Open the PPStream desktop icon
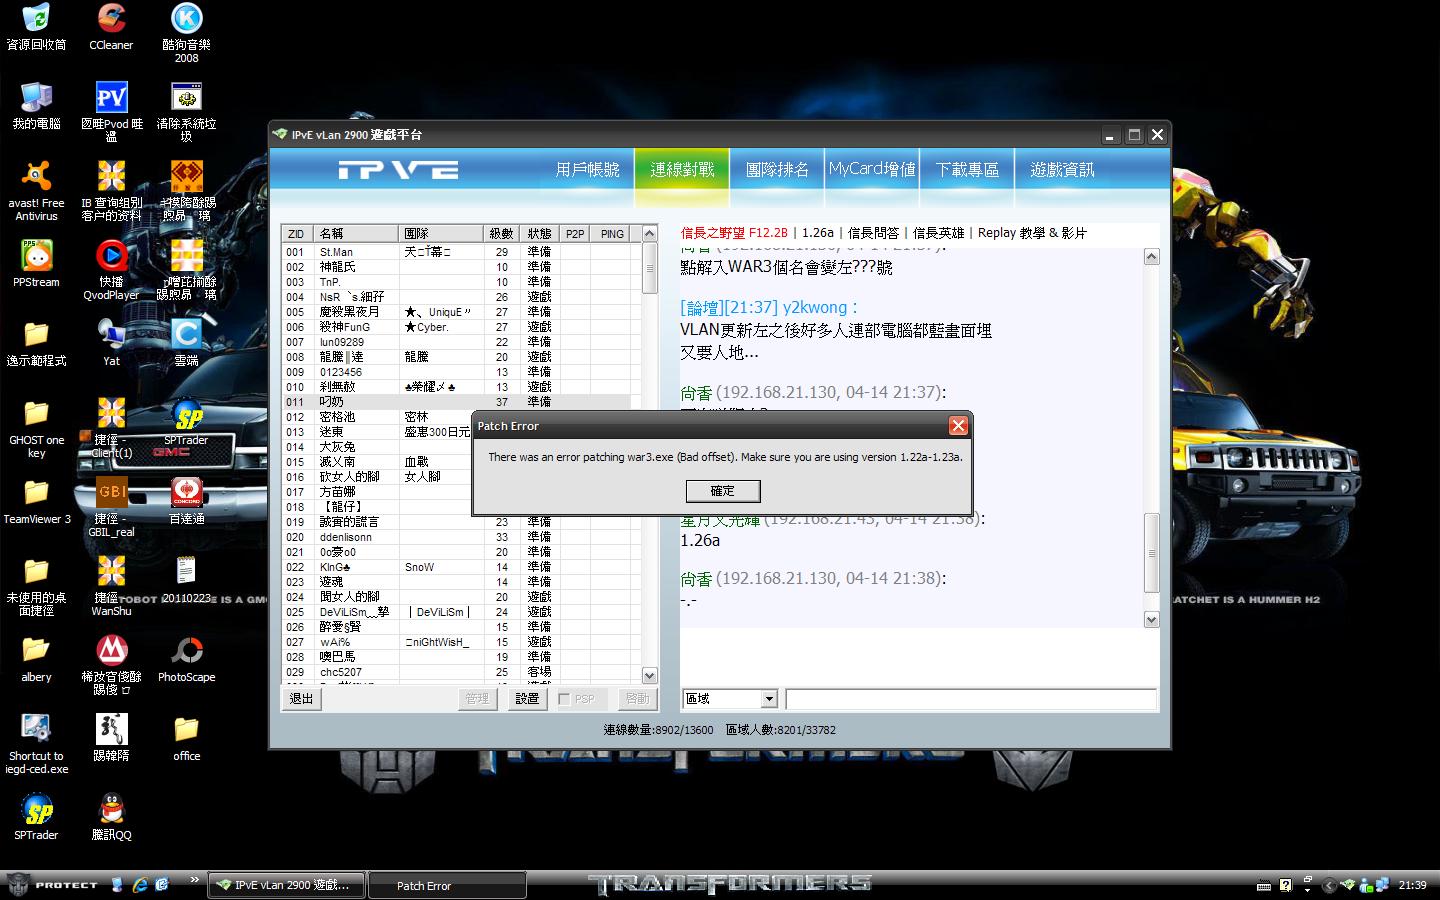The height and width of the screenshot is (900, 1440). [36, 264]
